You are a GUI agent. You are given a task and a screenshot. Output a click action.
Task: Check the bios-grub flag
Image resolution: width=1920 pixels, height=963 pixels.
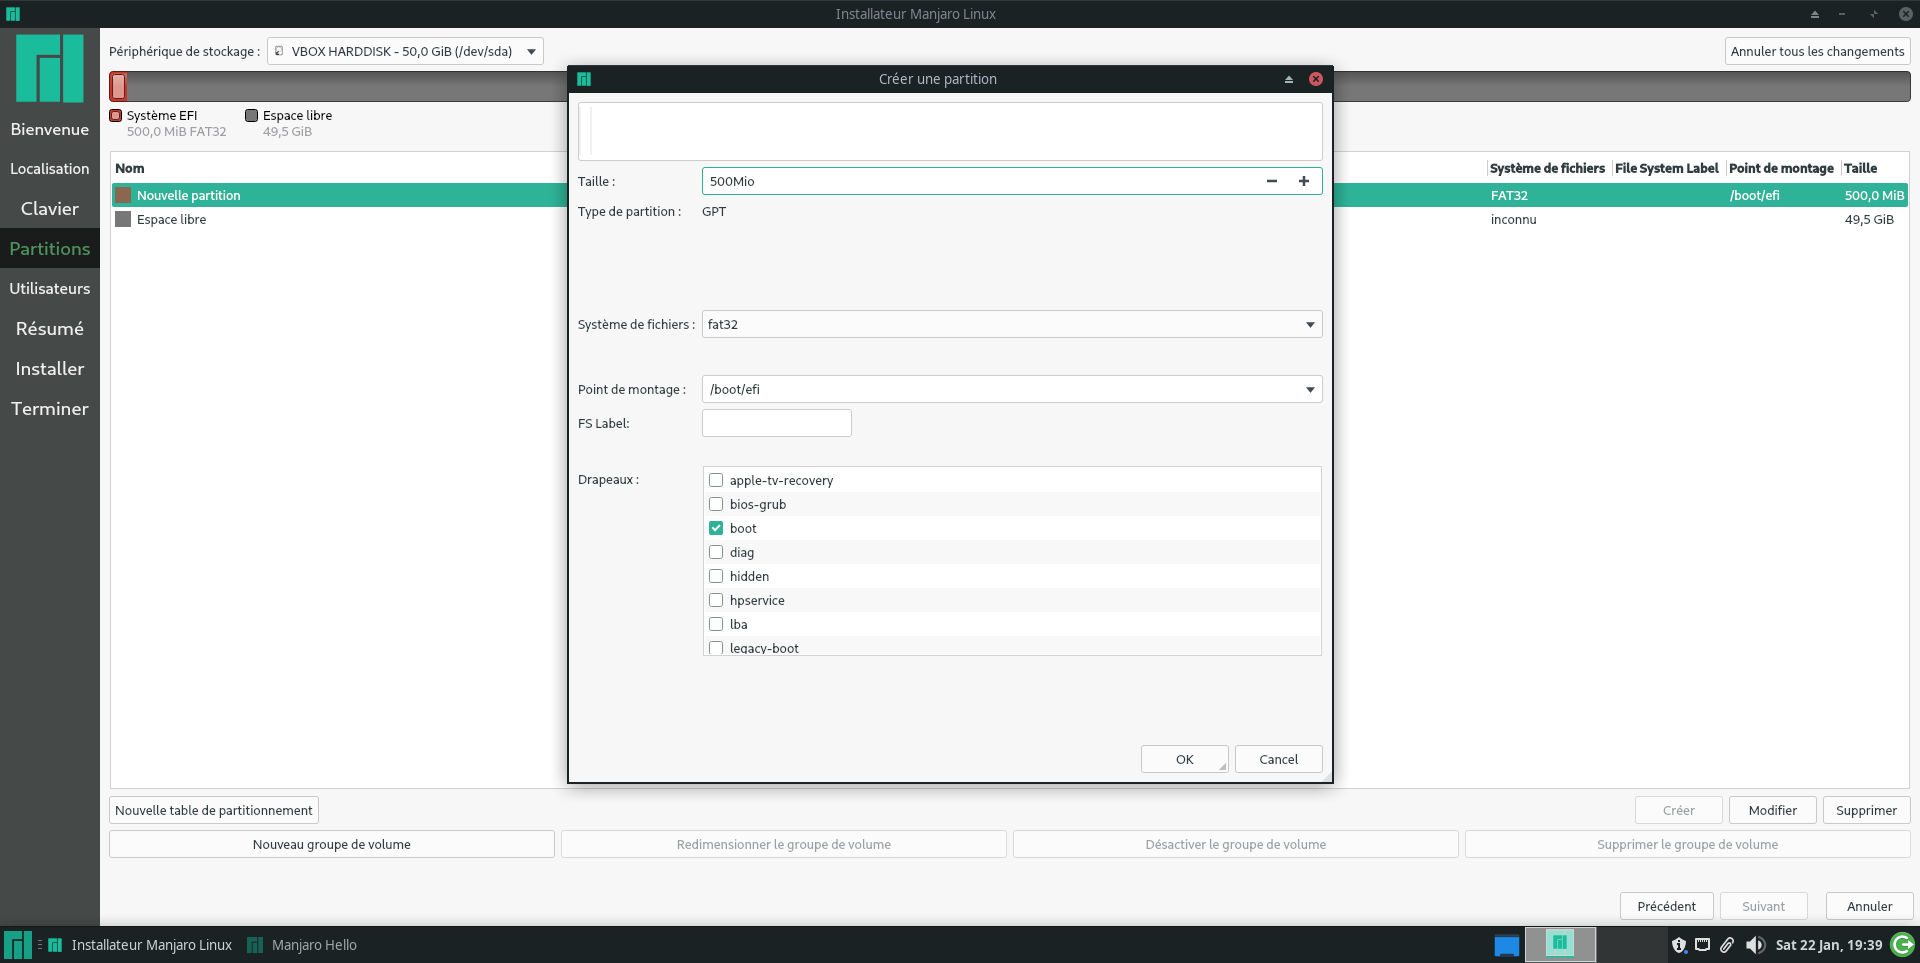point(715,504)
